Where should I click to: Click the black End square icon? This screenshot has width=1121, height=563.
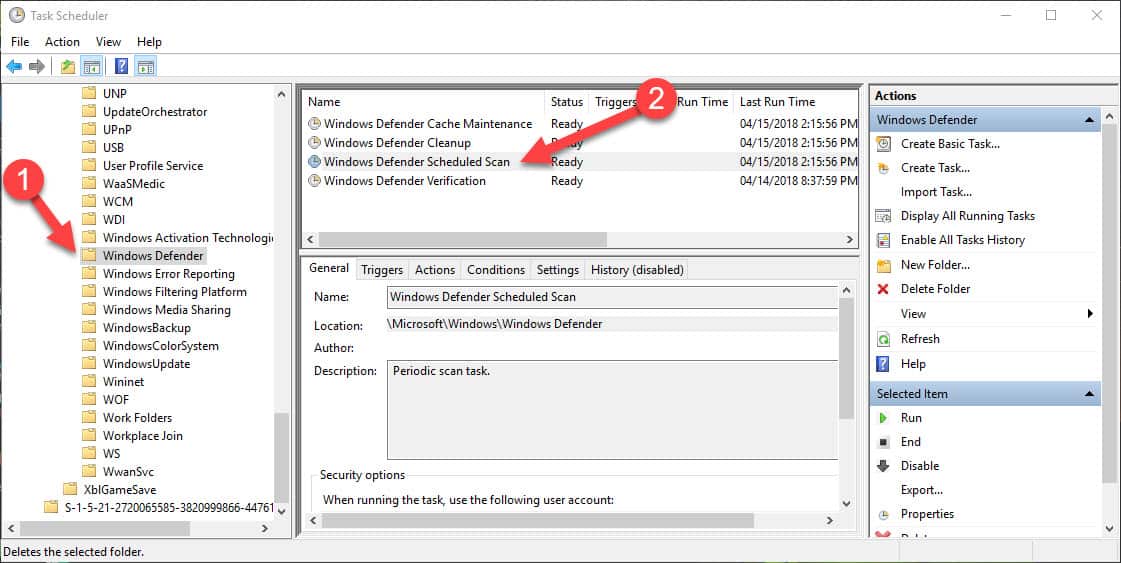point(884,442)
